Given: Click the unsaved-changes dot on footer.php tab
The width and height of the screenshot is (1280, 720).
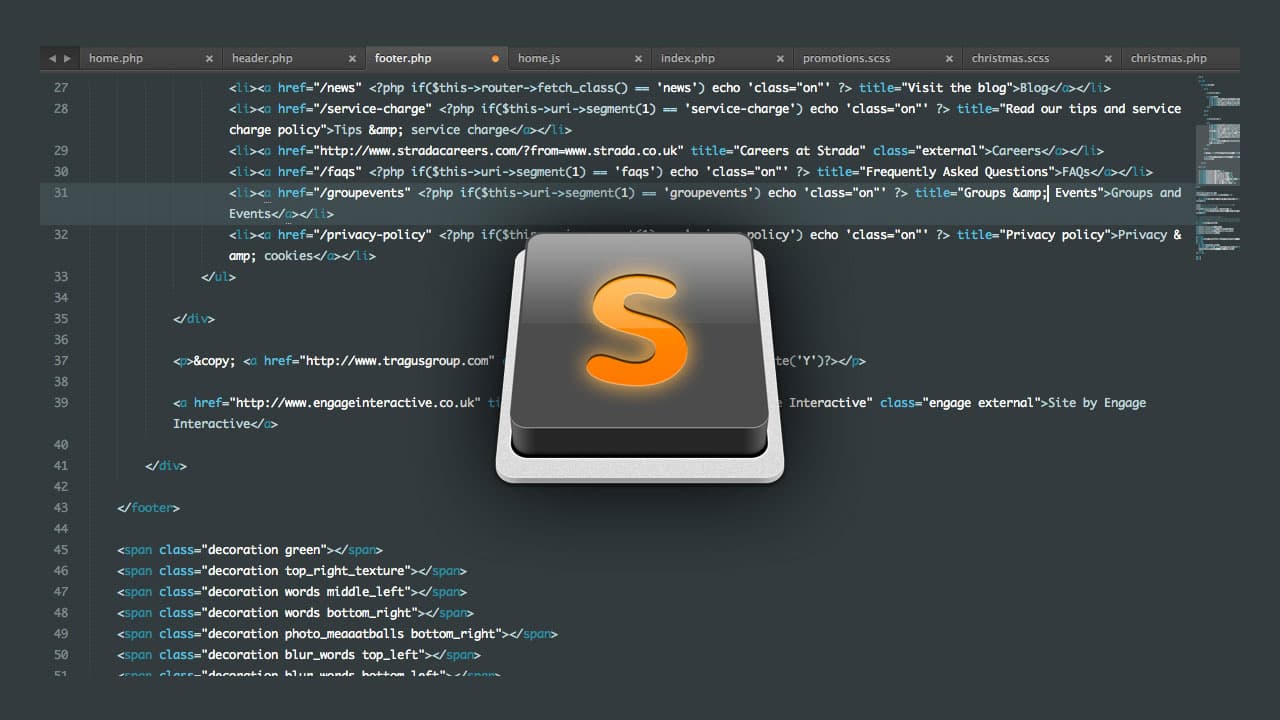Looking at the screenshot, I should point(494,58).
